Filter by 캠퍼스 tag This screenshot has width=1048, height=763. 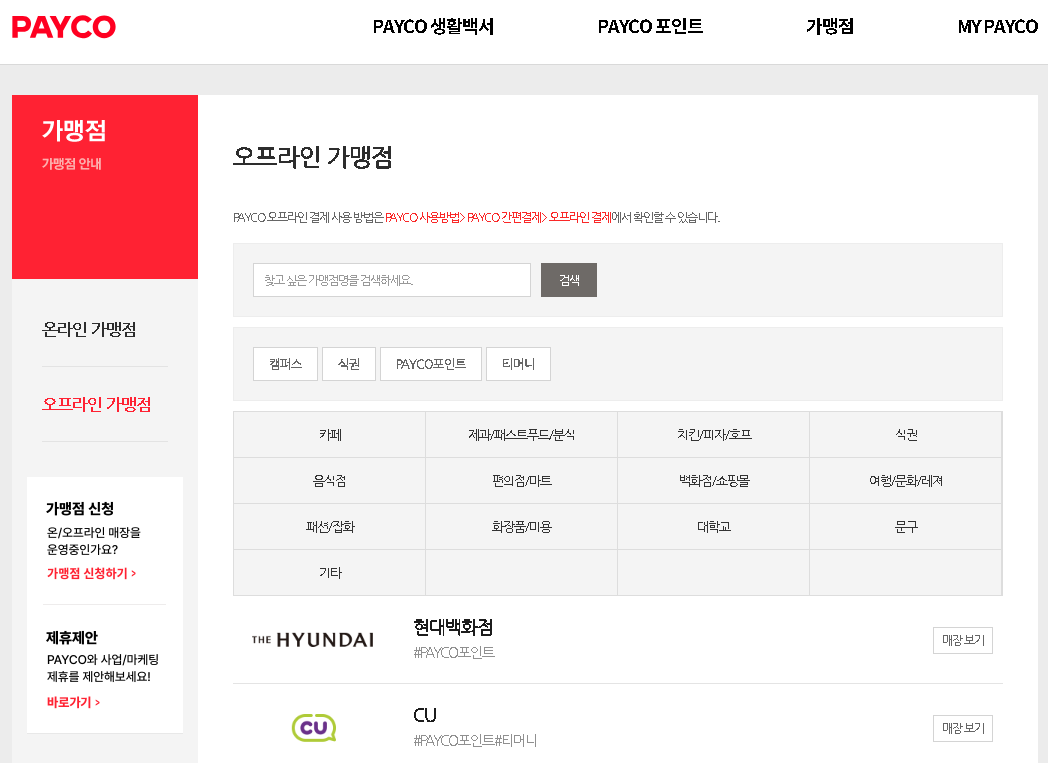(285, 364)
